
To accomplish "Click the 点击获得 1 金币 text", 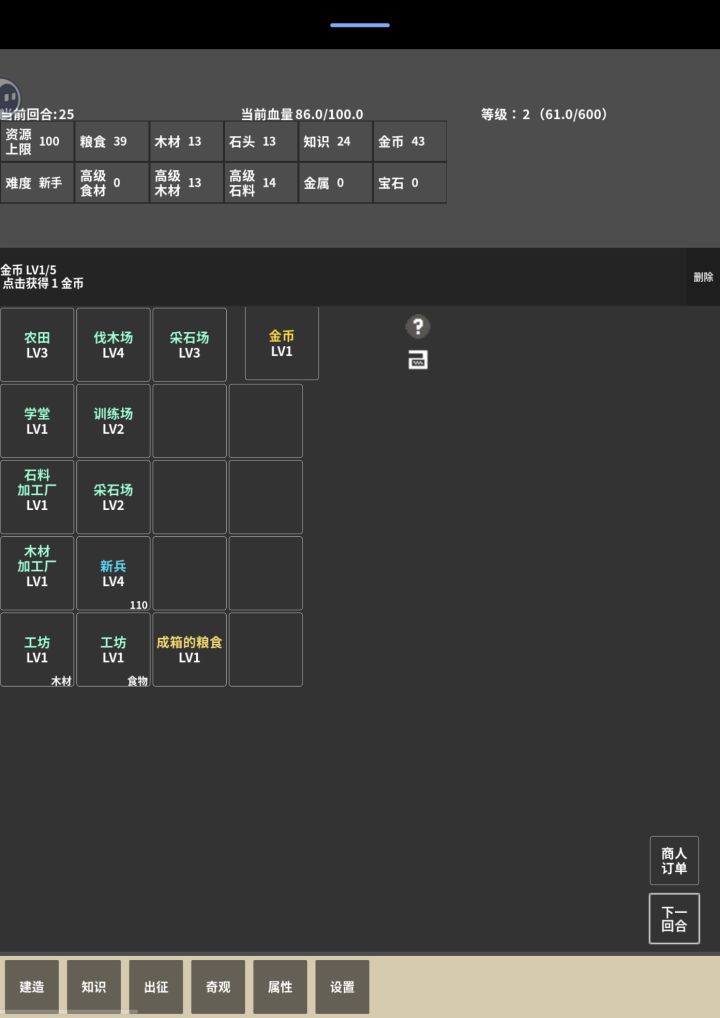I will click(43, 284).
